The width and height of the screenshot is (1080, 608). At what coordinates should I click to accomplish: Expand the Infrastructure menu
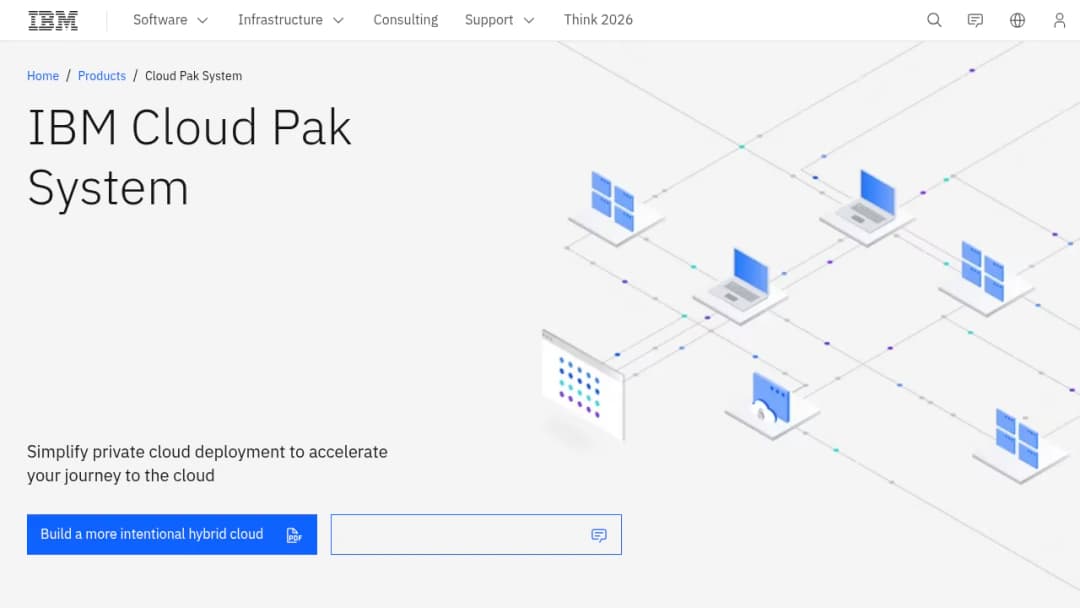(x=291, y=20)
